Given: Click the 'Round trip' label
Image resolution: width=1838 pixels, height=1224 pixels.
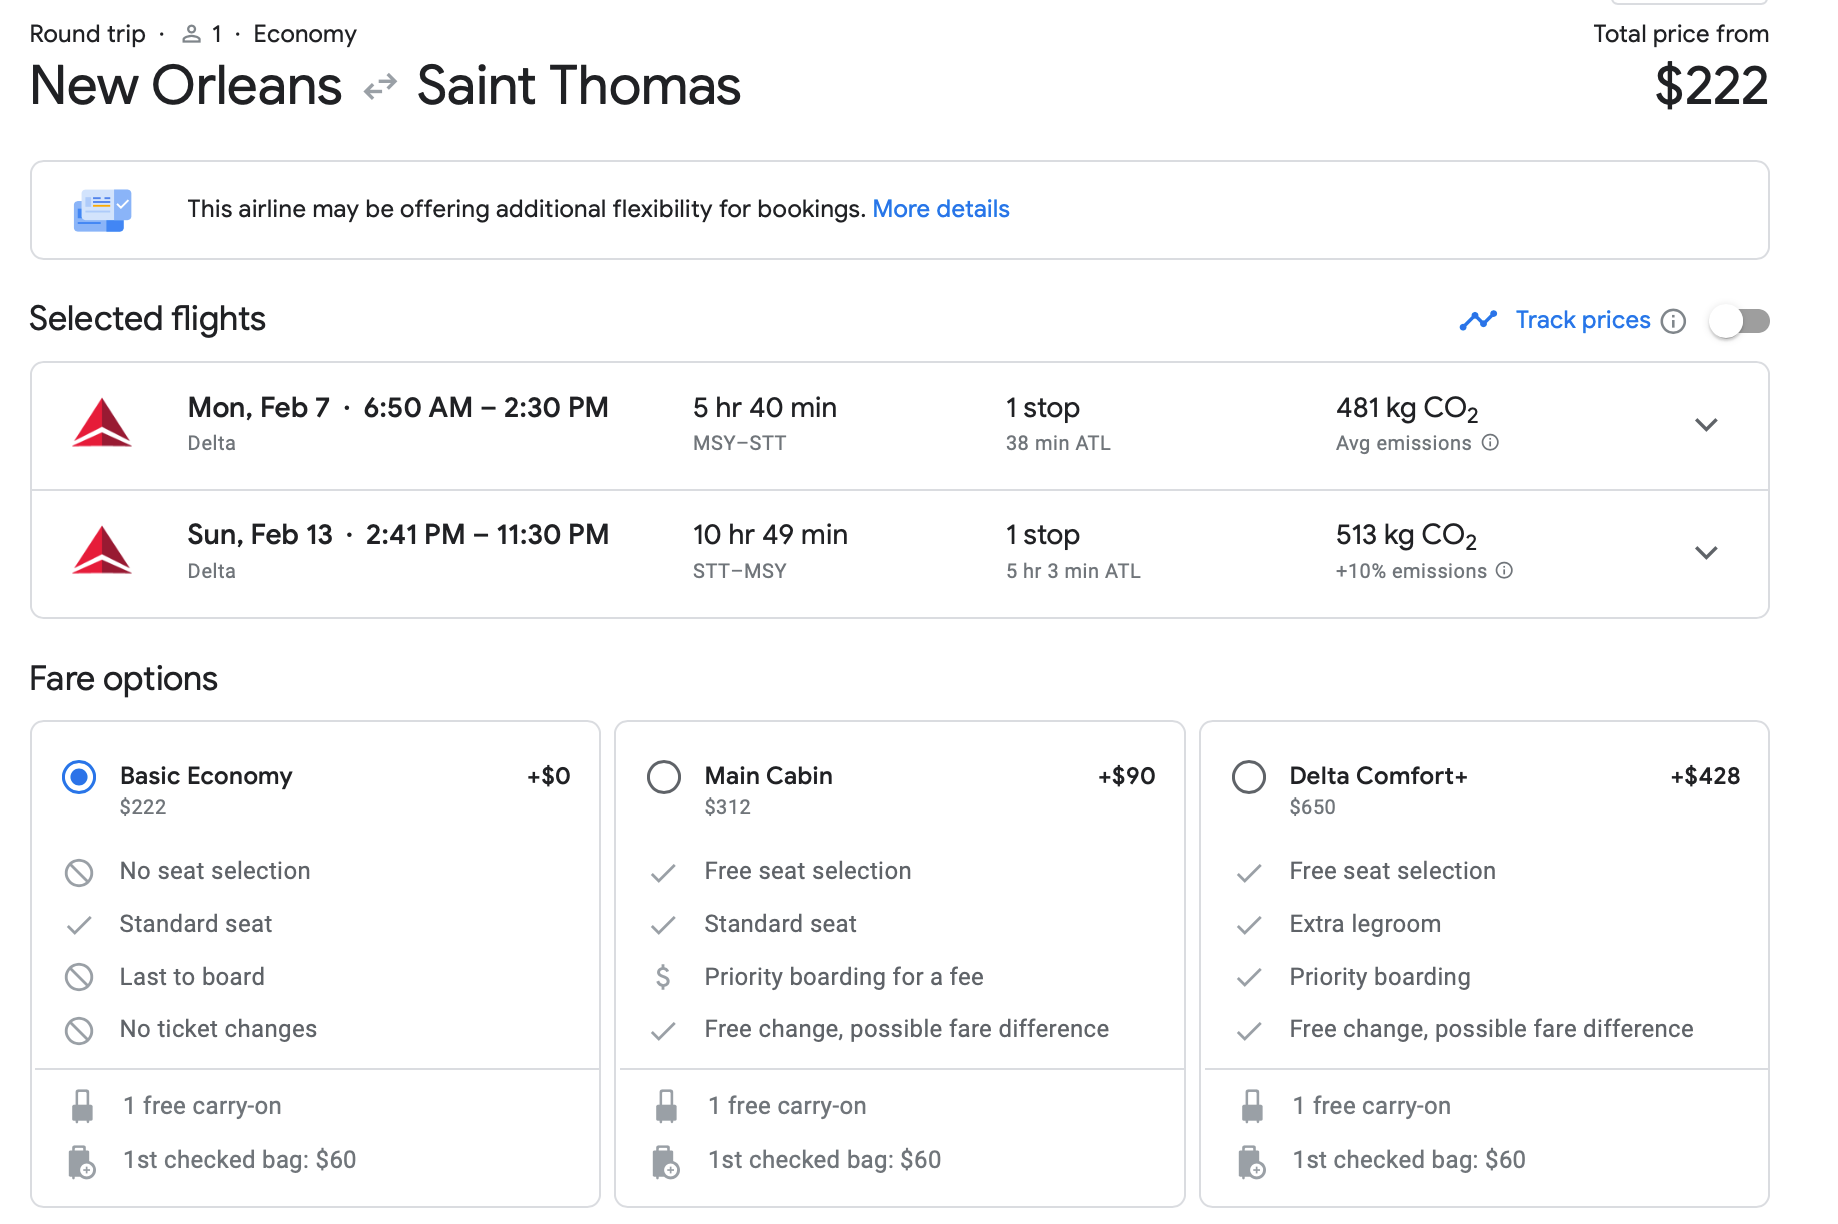Looking at the screenshot, I should [88, 34].
